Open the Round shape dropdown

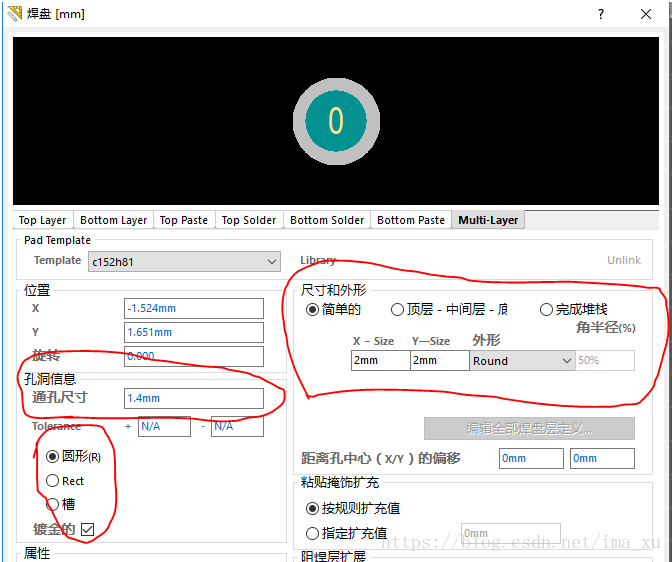click(x=523, y=361)
